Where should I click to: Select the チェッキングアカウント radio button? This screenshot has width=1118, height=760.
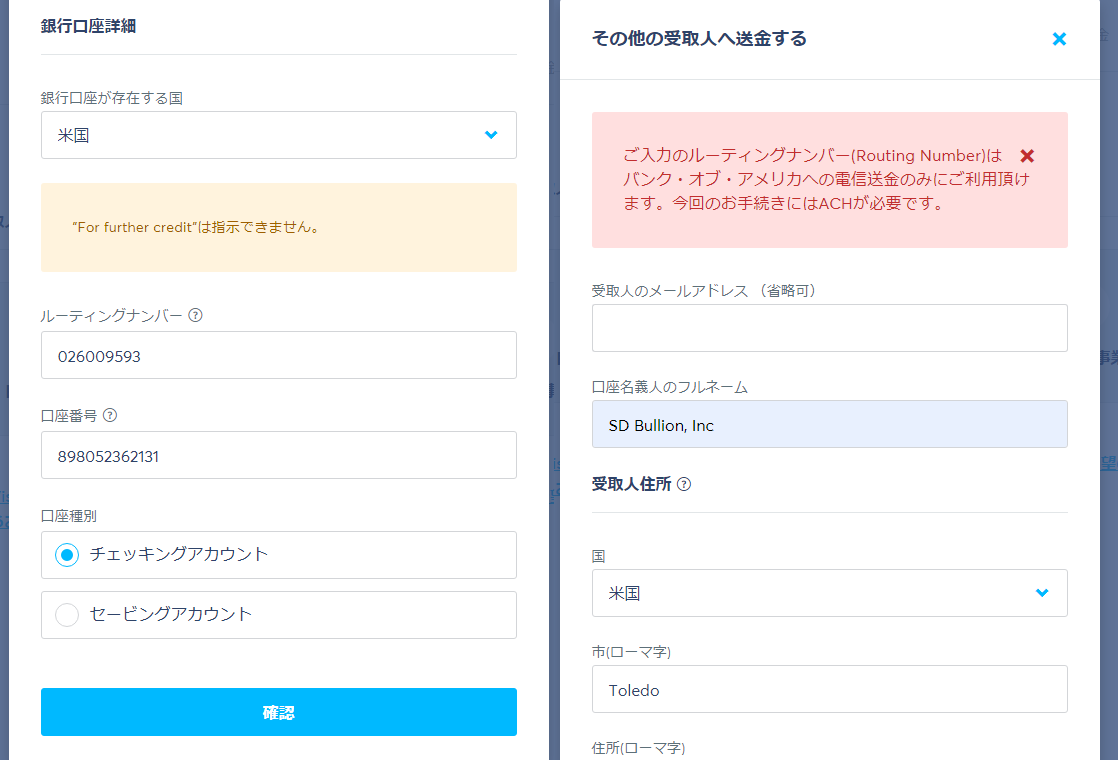(x=66, y=554)
